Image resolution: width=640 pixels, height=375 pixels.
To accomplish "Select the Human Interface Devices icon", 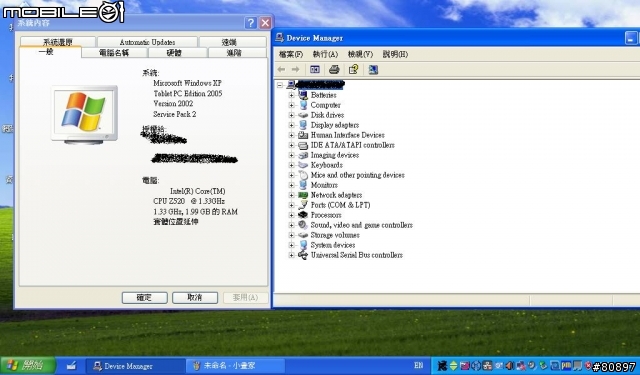I will [x=303, y=135].
